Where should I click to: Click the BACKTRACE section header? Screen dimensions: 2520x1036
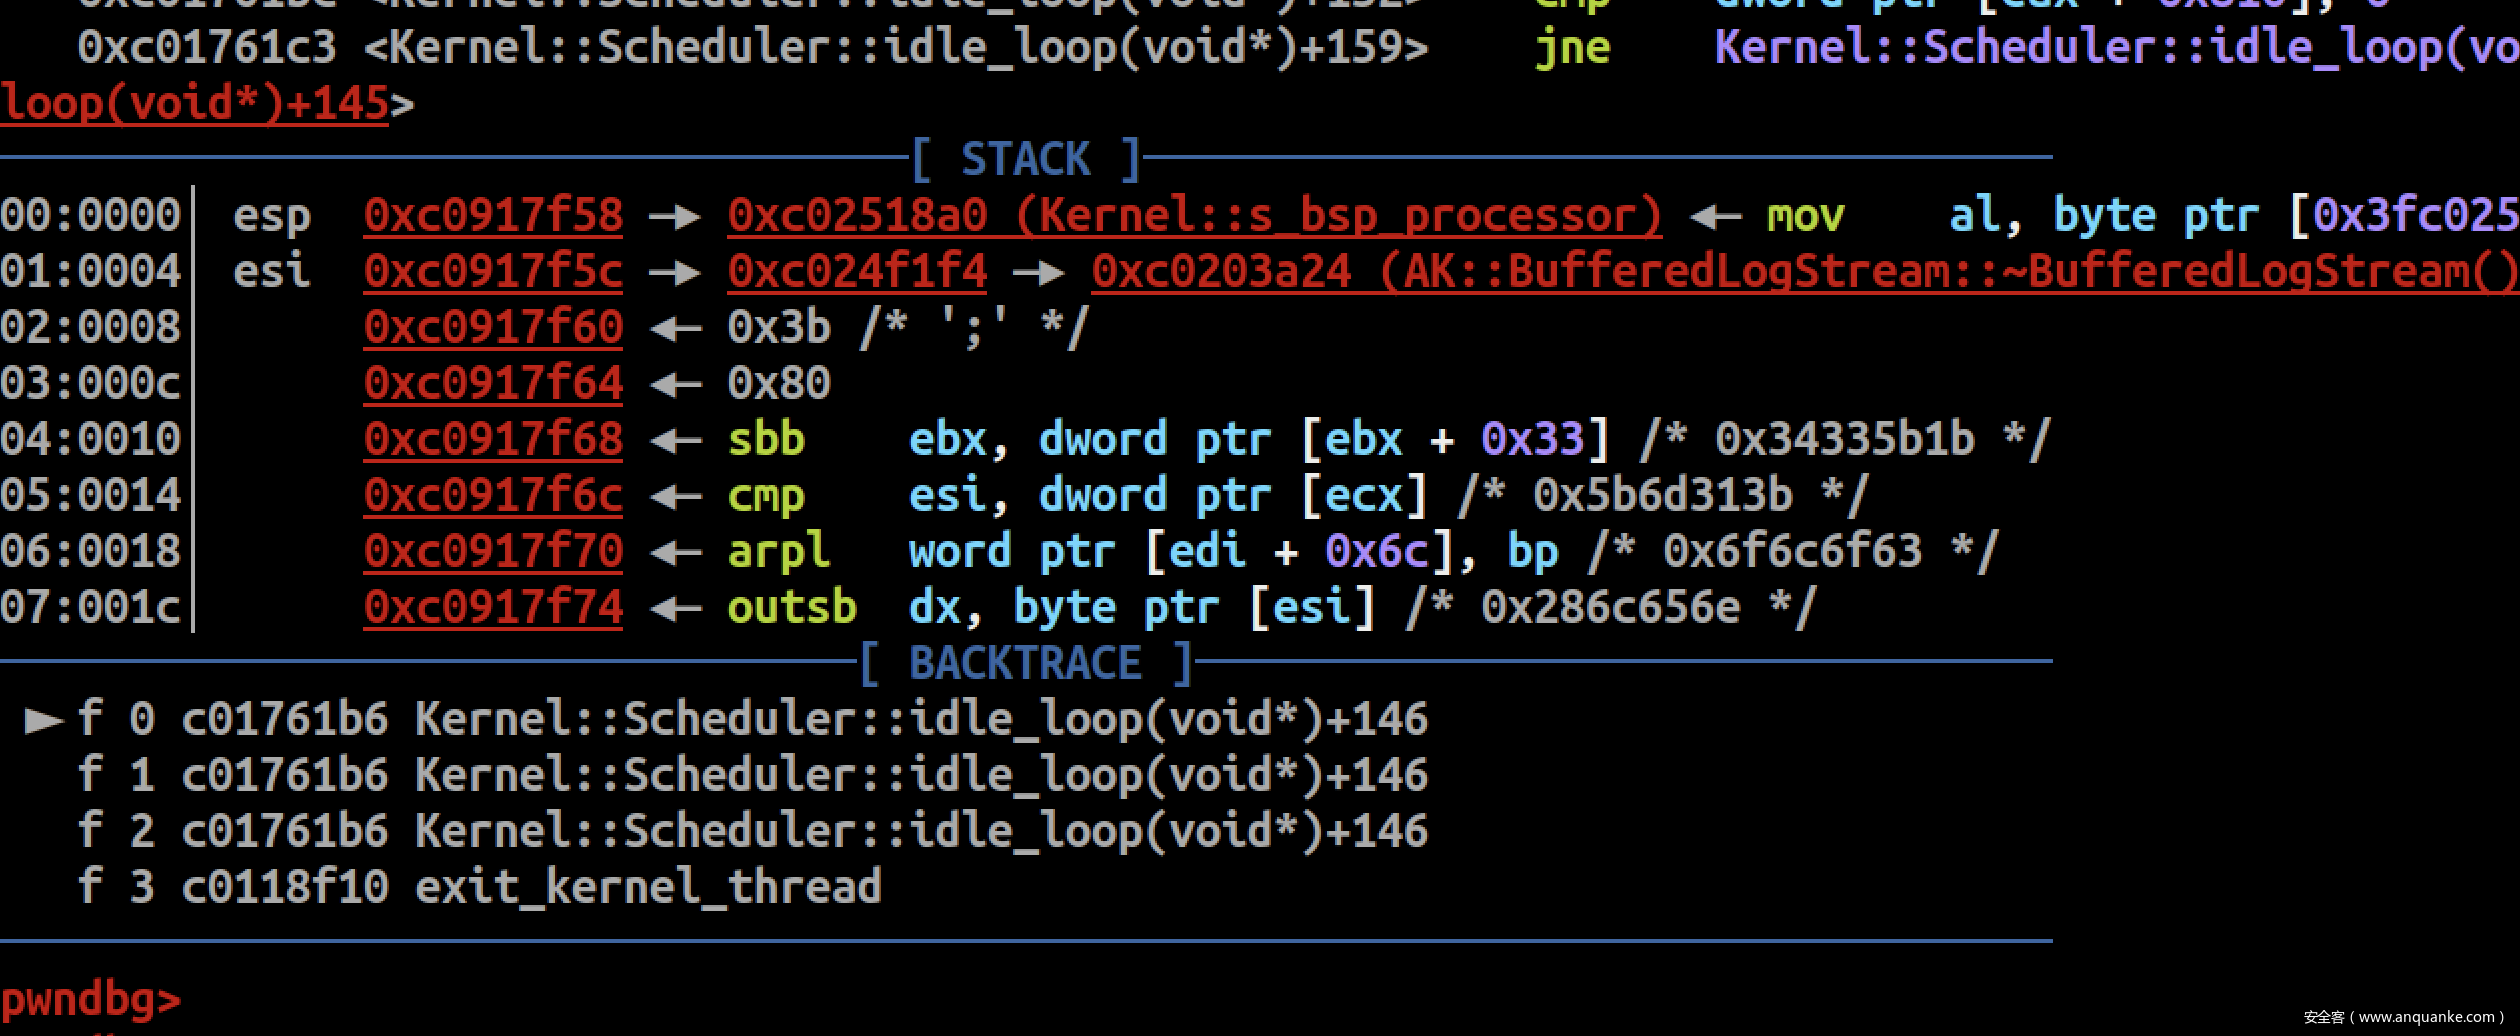[1026, 664]
